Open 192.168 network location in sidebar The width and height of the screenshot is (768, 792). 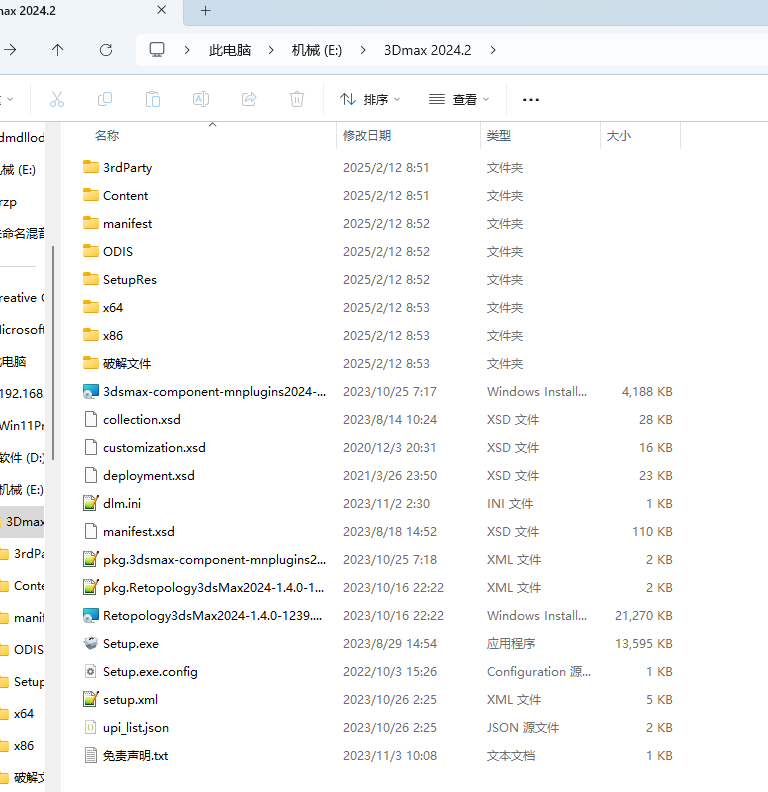pyautogui.click(x=22, y=393)
